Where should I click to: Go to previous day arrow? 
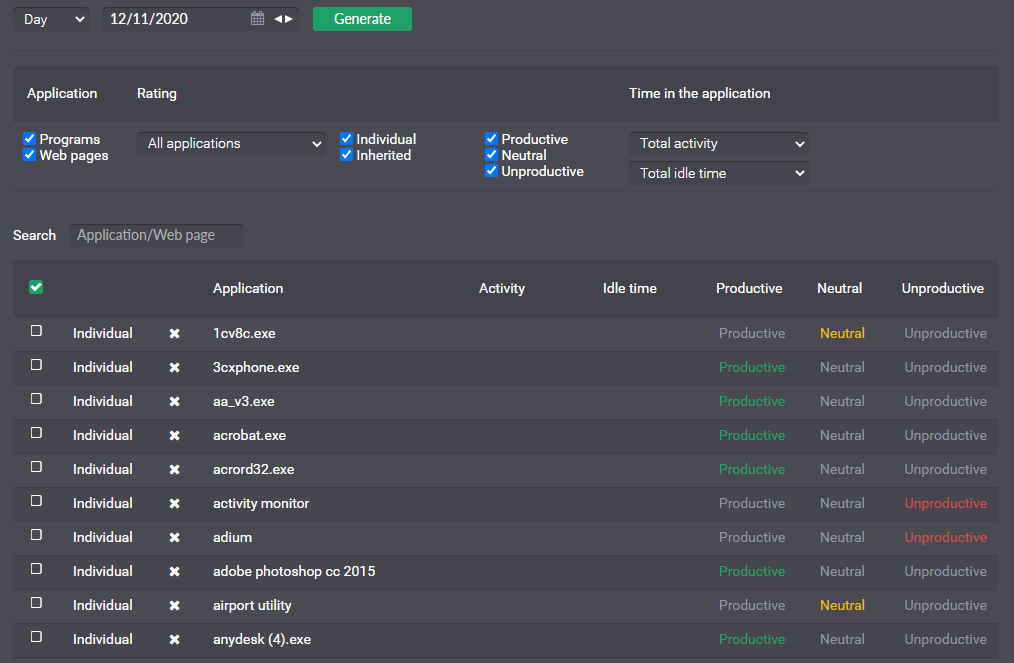click(x=278, y=19)
